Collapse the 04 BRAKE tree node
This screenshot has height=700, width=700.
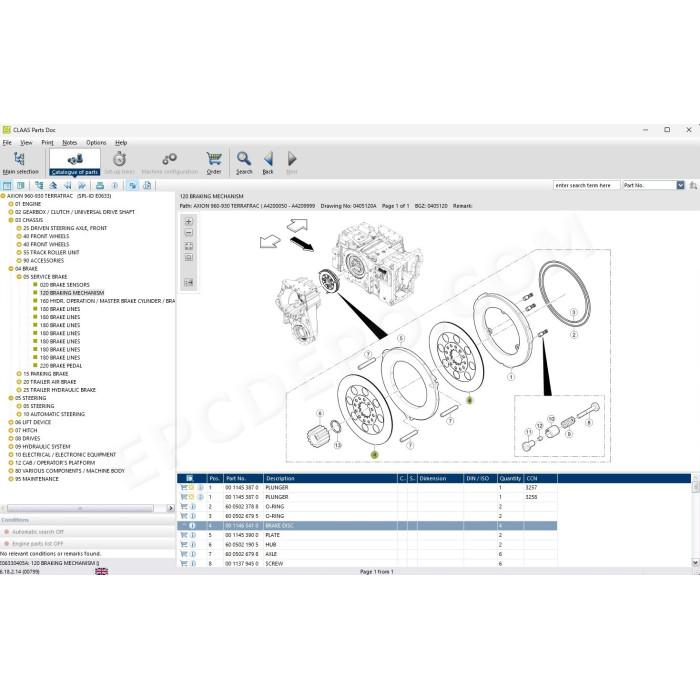(x=11, y=269)
